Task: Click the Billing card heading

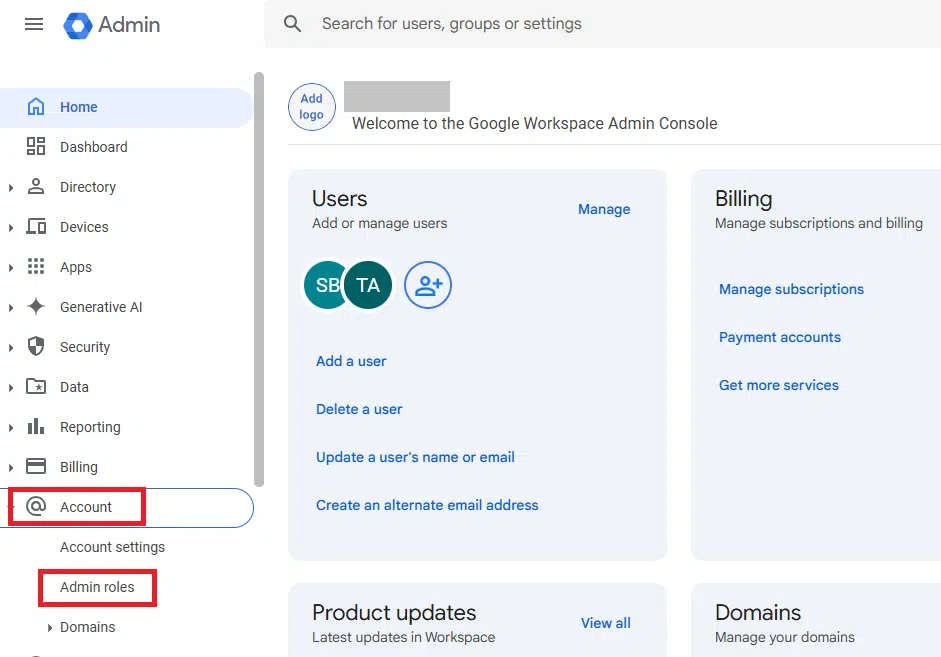Action: pos(744,199)
